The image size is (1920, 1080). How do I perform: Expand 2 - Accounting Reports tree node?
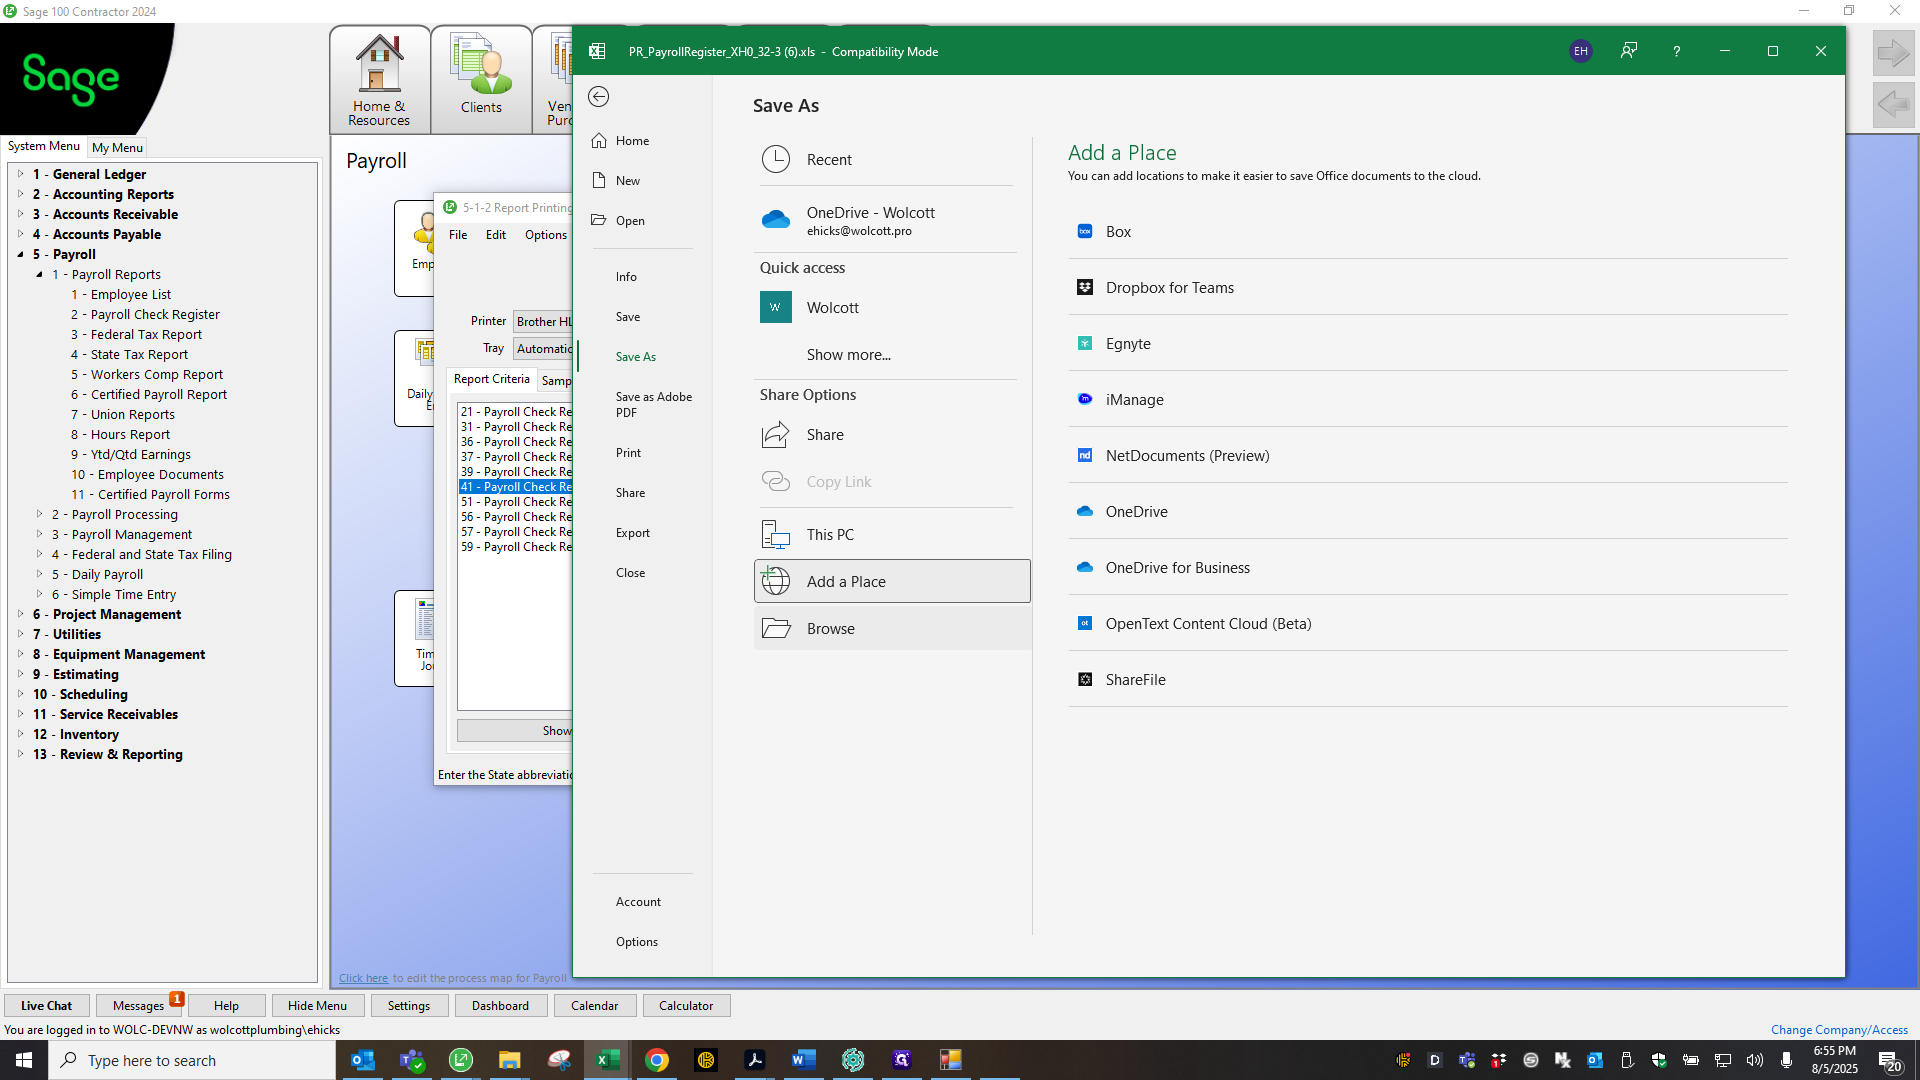(x=20, y=194)
